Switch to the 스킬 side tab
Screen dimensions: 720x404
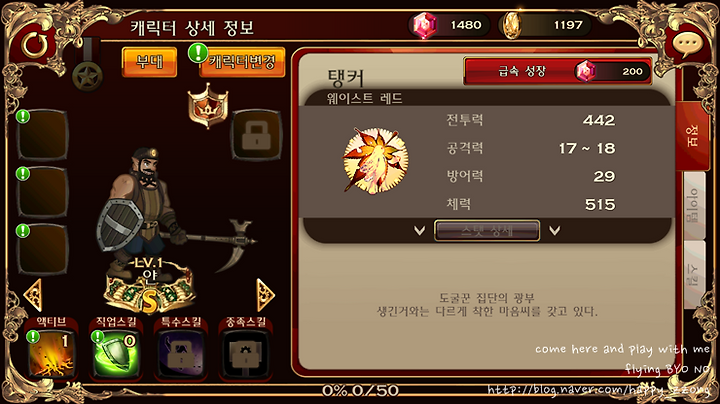[693, 275]
